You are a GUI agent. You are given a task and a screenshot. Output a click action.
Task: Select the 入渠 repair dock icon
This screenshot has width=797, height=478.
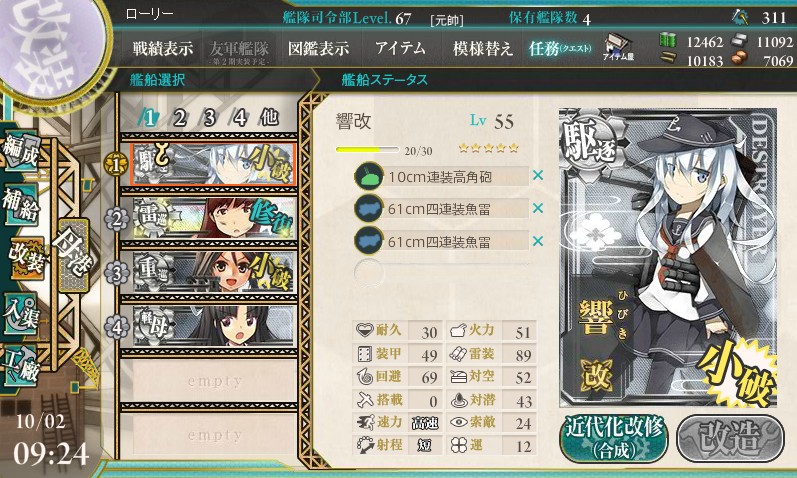point(21,312)
